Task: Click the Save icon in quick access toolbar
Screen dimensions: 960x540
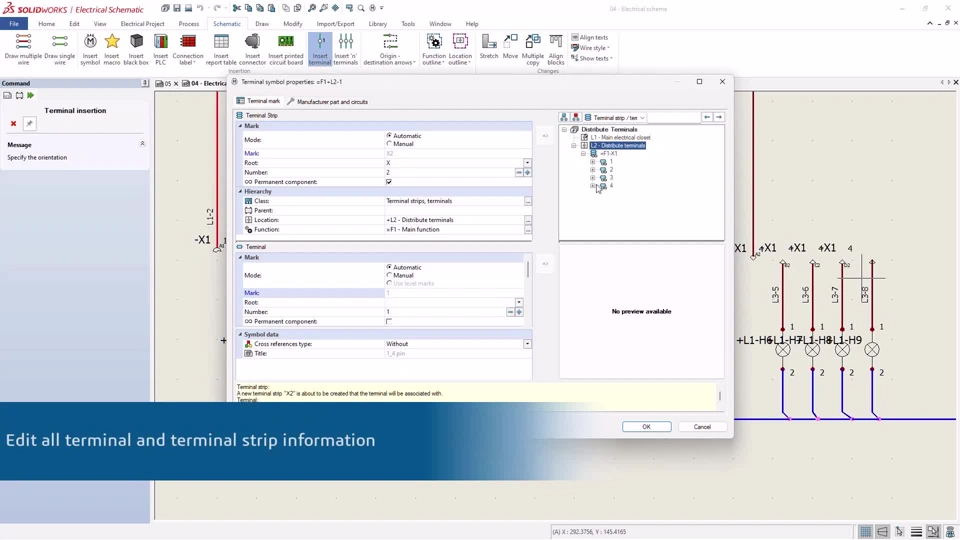Action: (177, 8)
